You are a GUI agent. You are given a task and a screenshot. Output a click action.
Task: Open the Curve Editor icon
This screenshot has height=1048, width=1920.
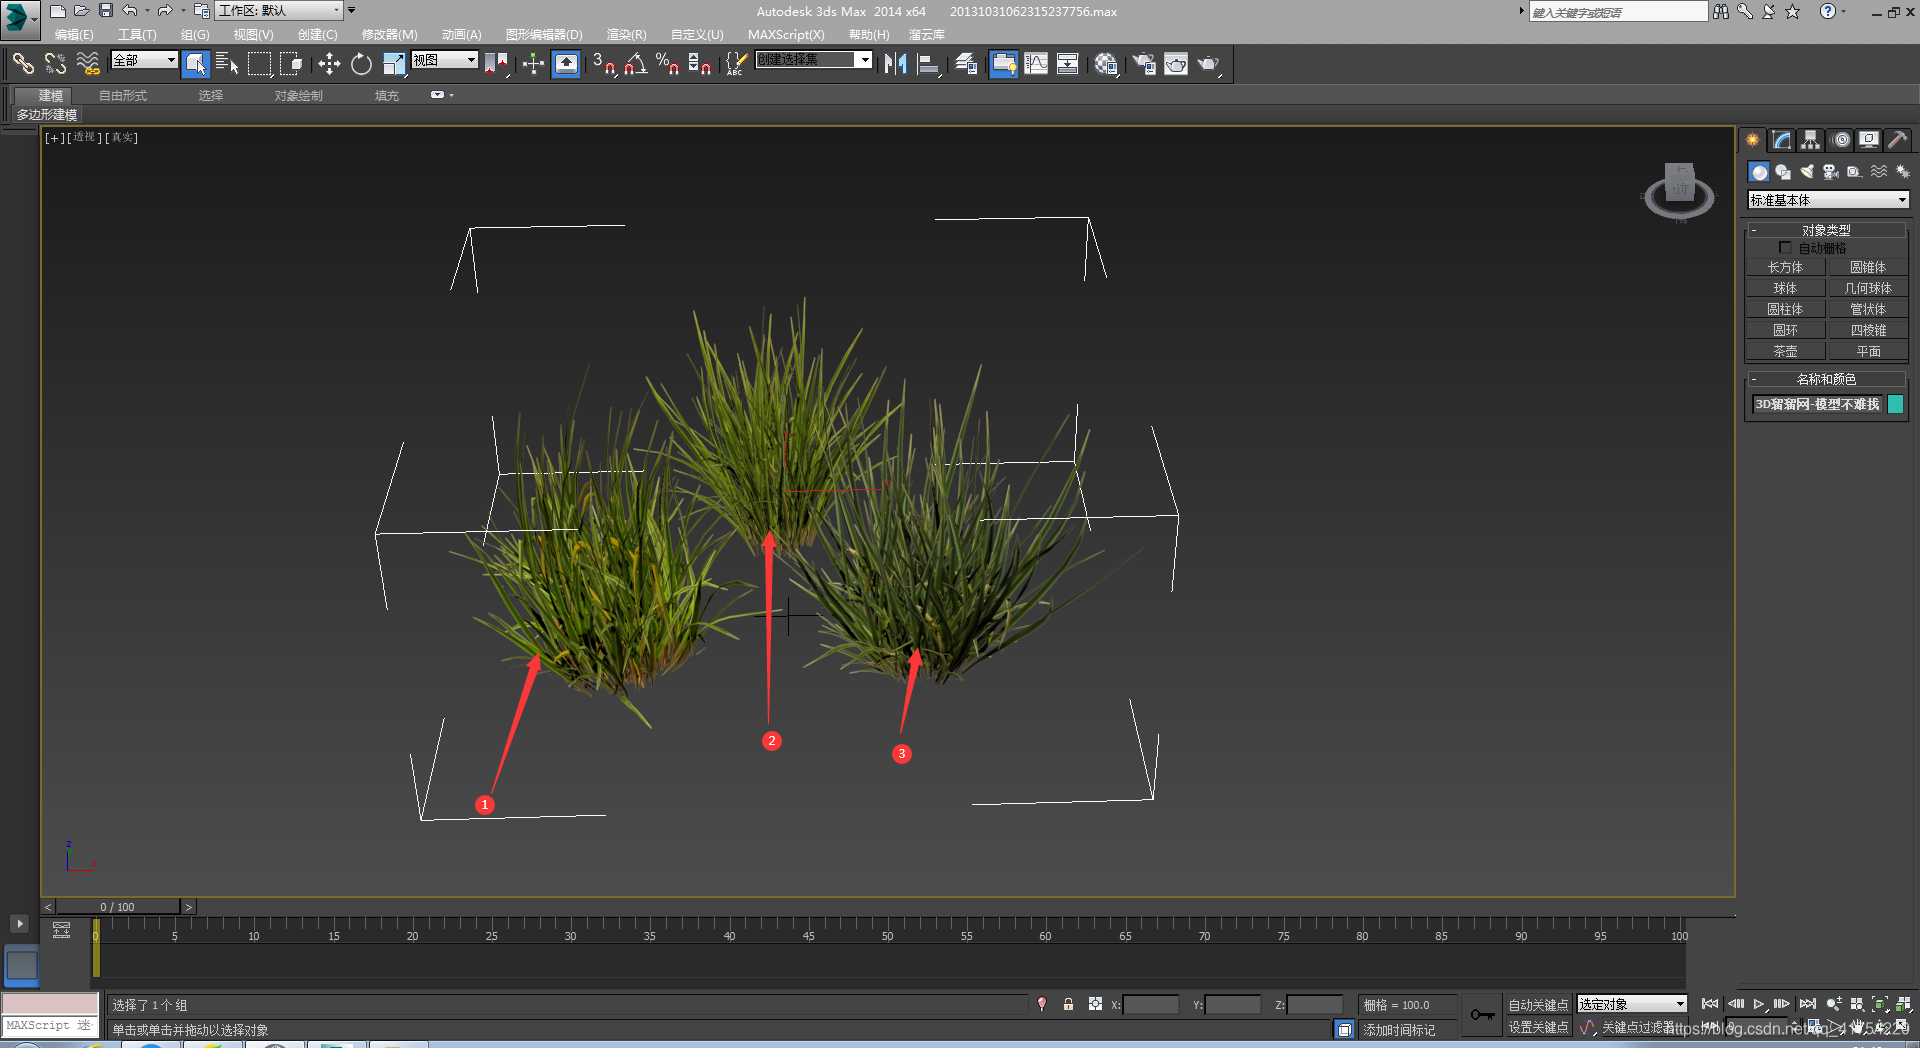1036,64
